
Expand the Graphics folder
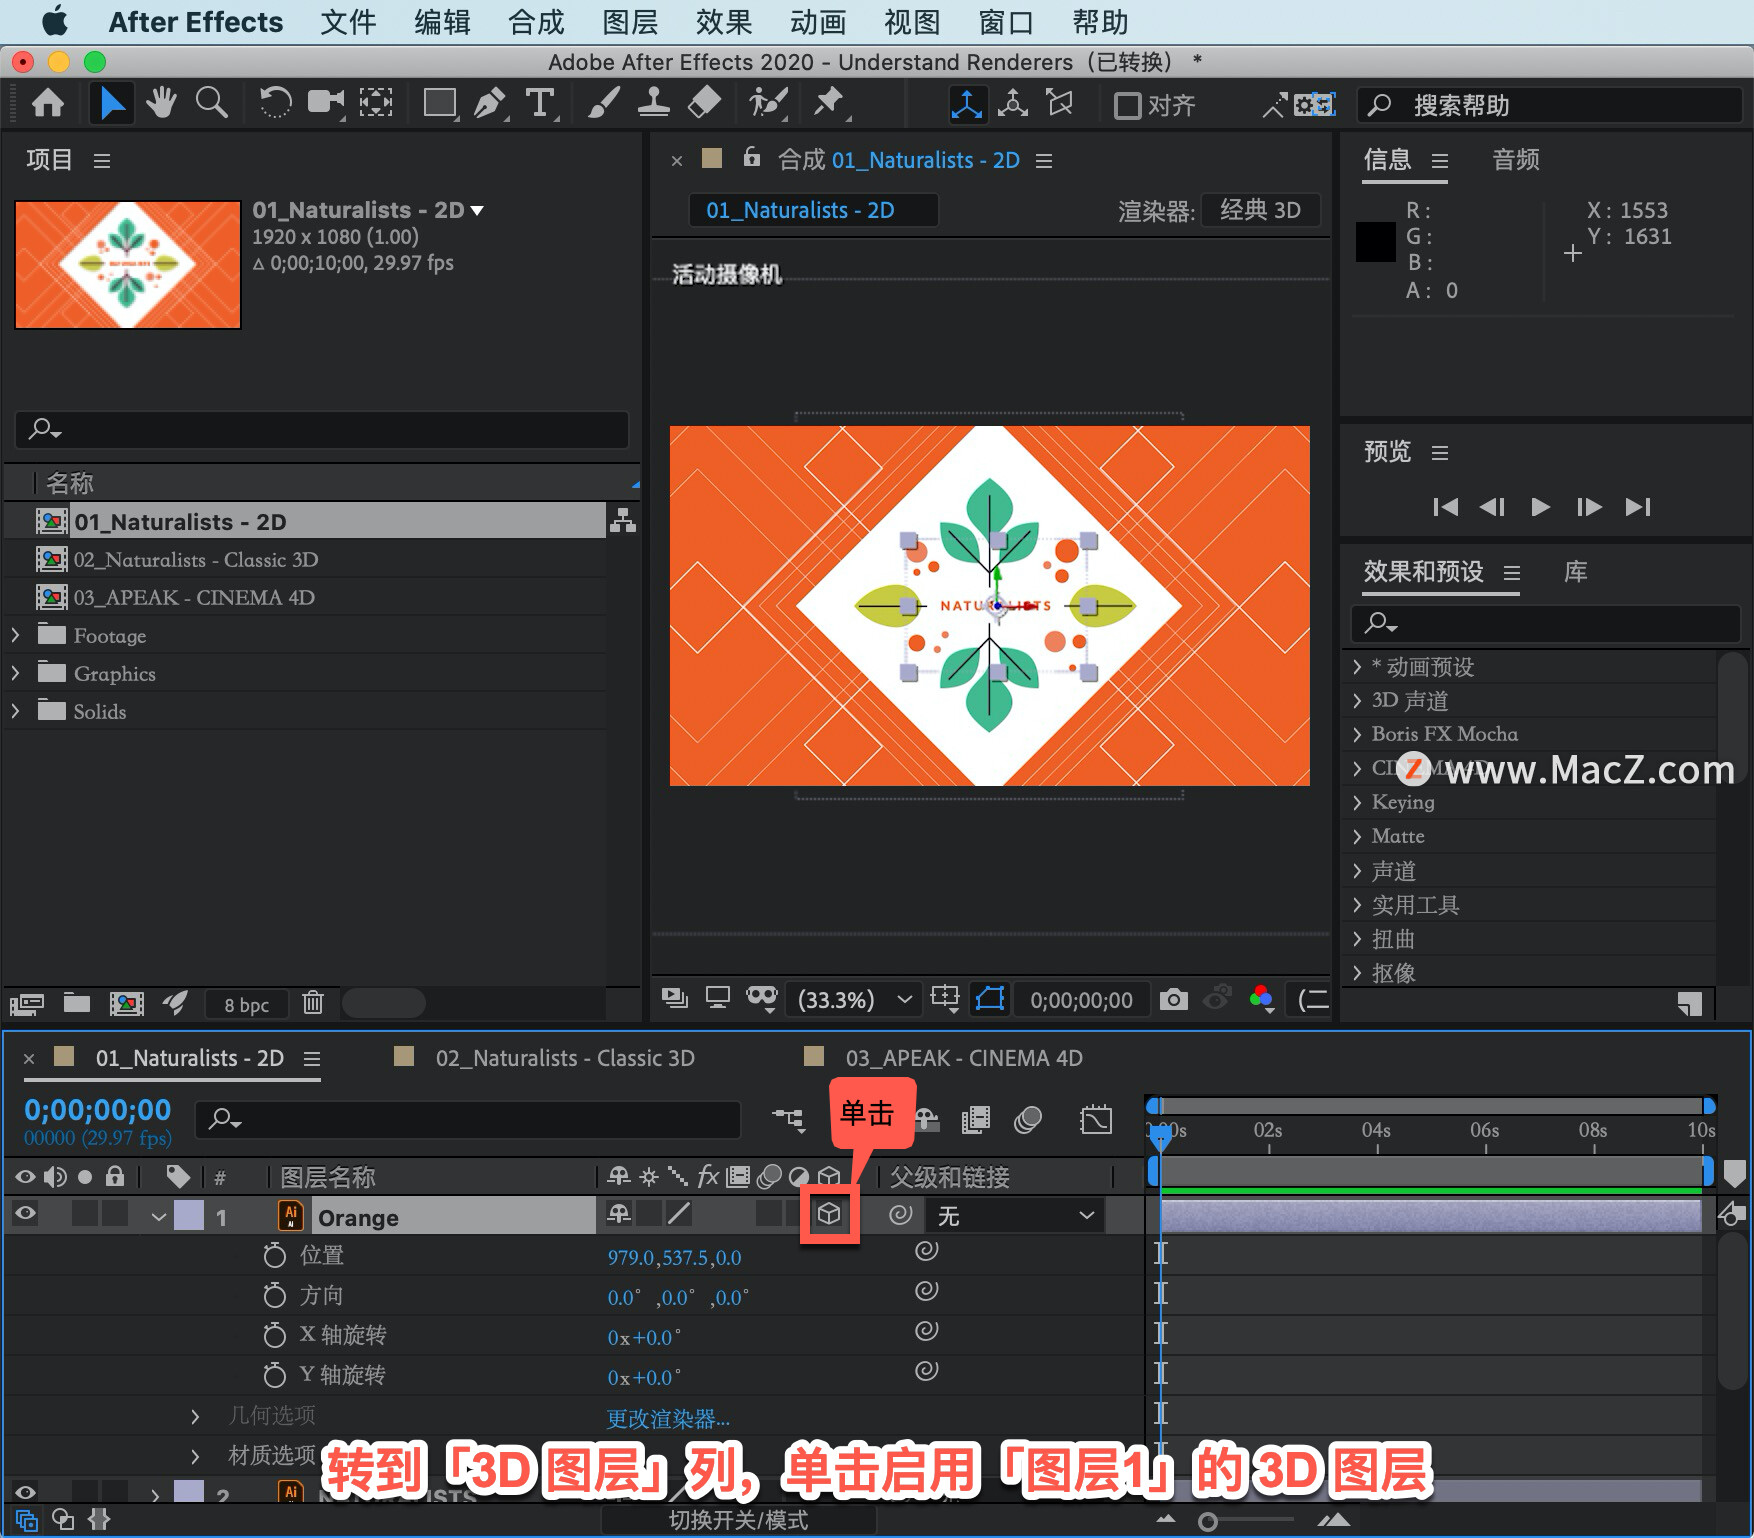[x=15, y=673]
